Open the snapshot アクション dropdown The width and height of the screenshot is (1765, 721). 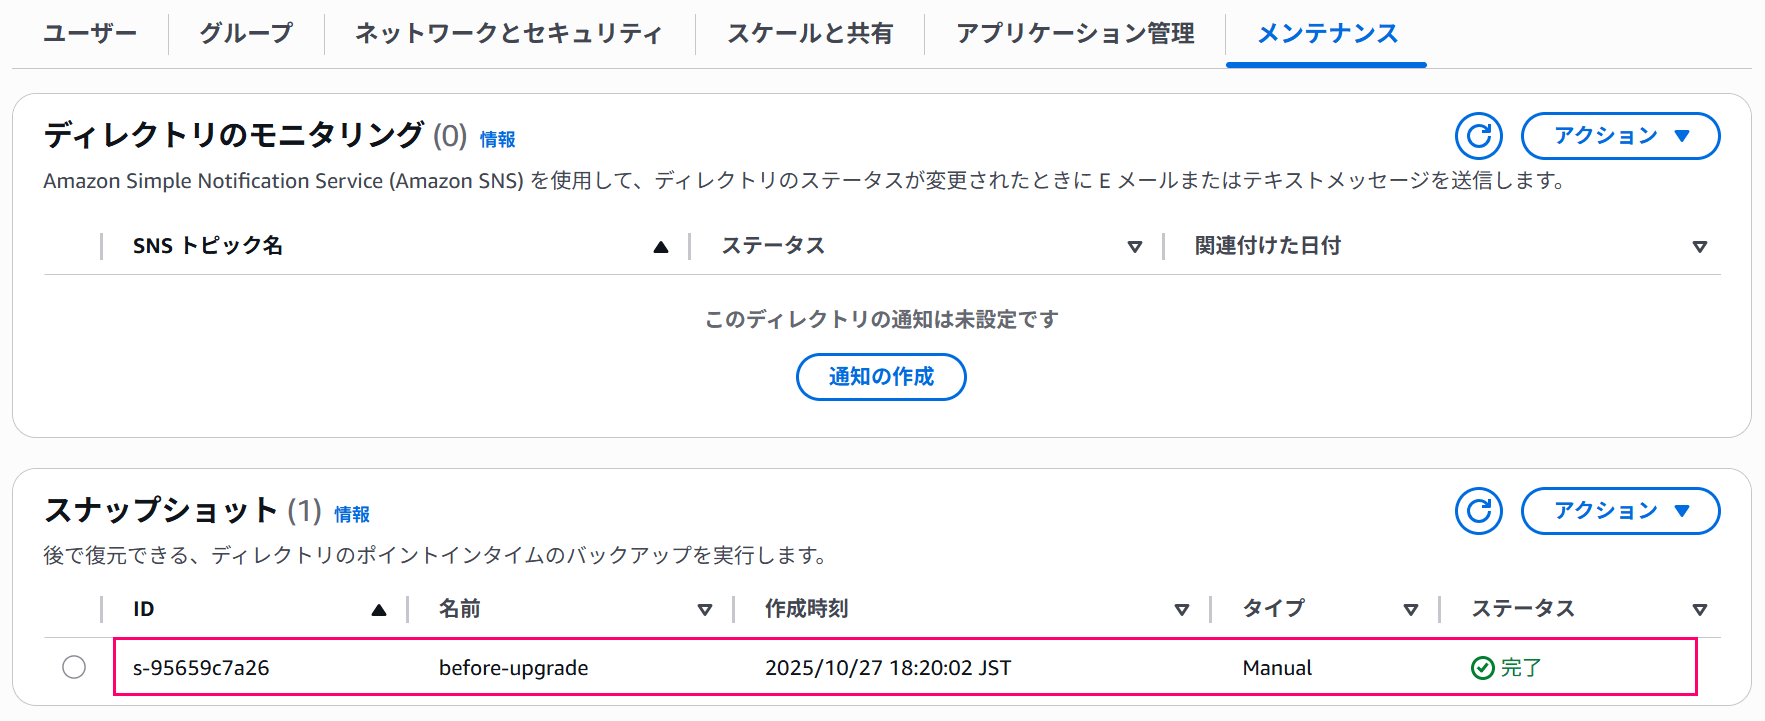point(1620,511)
